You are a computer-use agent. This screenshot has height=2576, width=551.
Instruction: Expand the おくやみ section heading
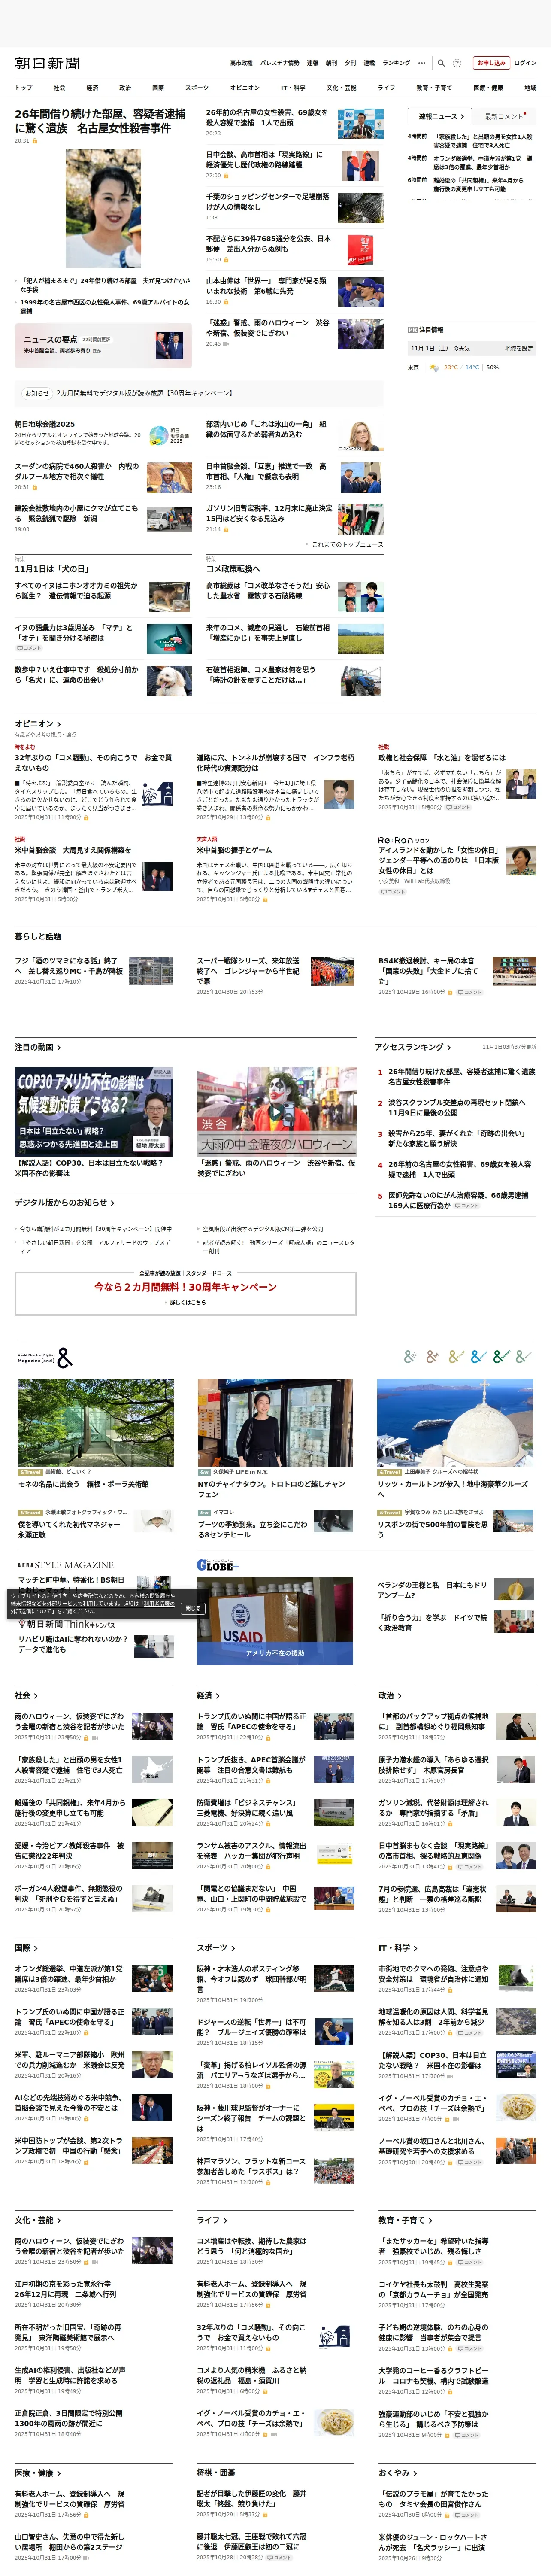pyautogui.click(x=398, y=2473)
